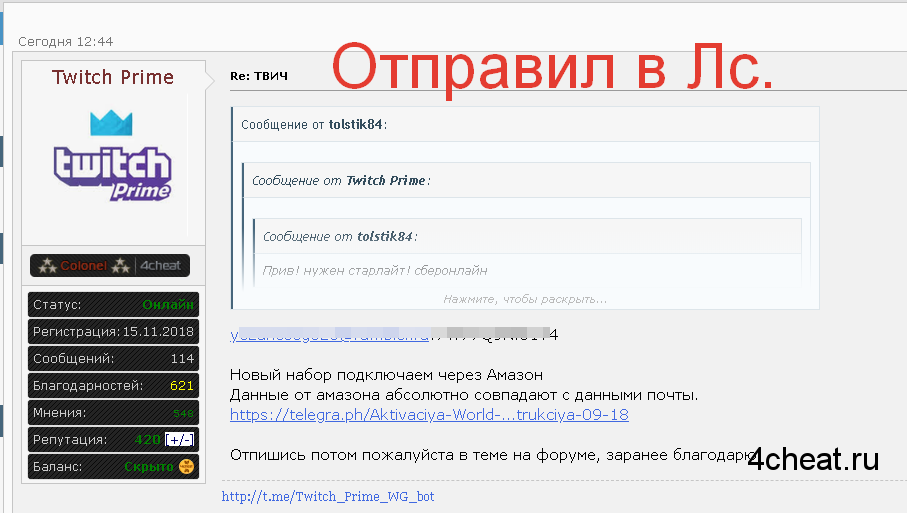Click the post title 'Re: ТВИЧ'
Viewport: 907px width, 513px height.
click(259, 76)
